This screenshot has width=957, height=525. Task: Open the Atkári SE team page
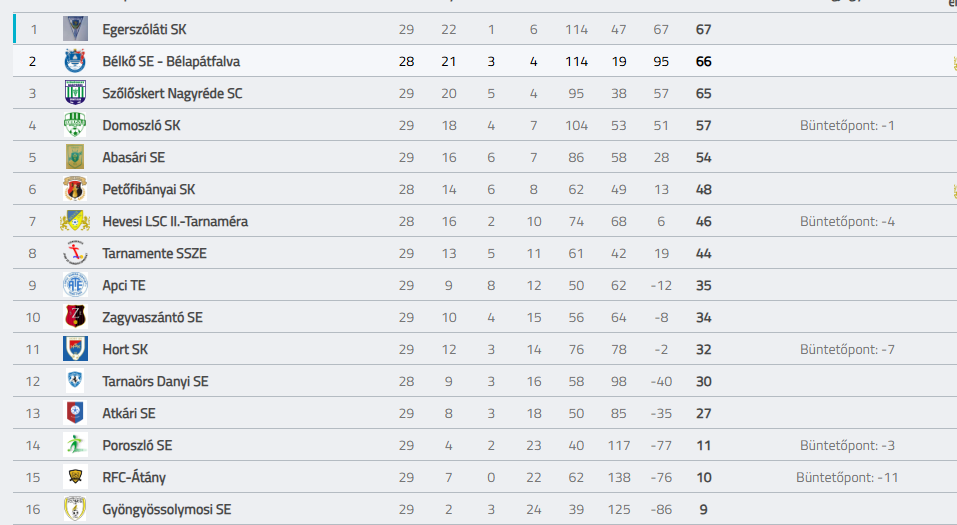click(129, 413)
